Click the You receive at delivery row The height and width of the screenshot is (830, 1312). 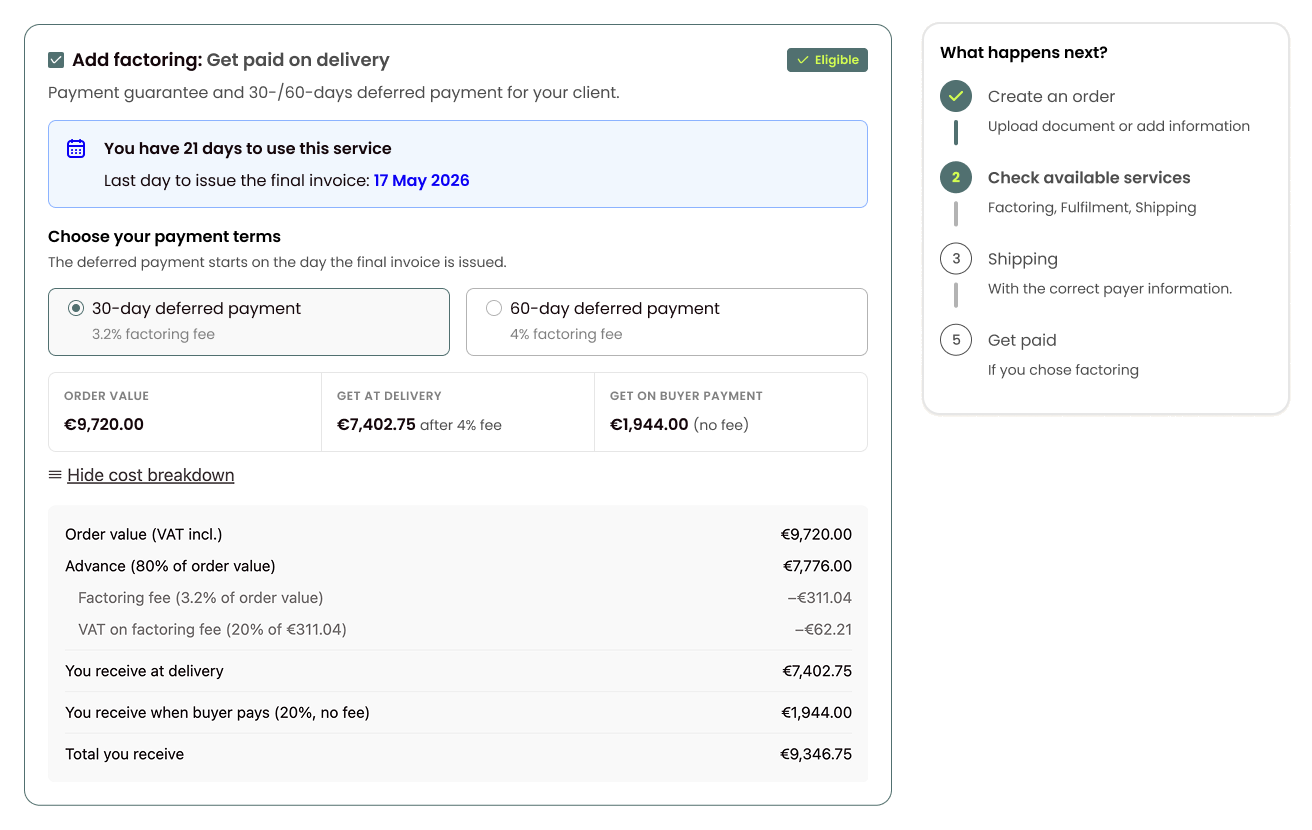pos(458,671)
